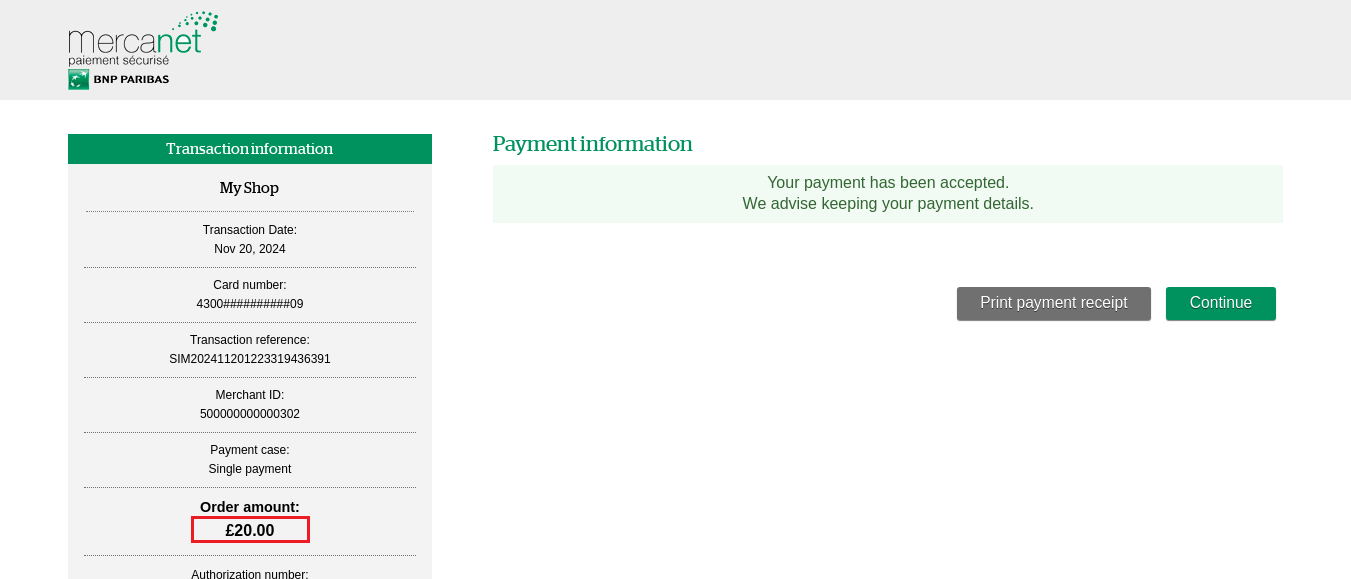Click the Authorization number label
Viewport: 1351px width, 579px height.
pyautogui.click(x=249, y=573)
